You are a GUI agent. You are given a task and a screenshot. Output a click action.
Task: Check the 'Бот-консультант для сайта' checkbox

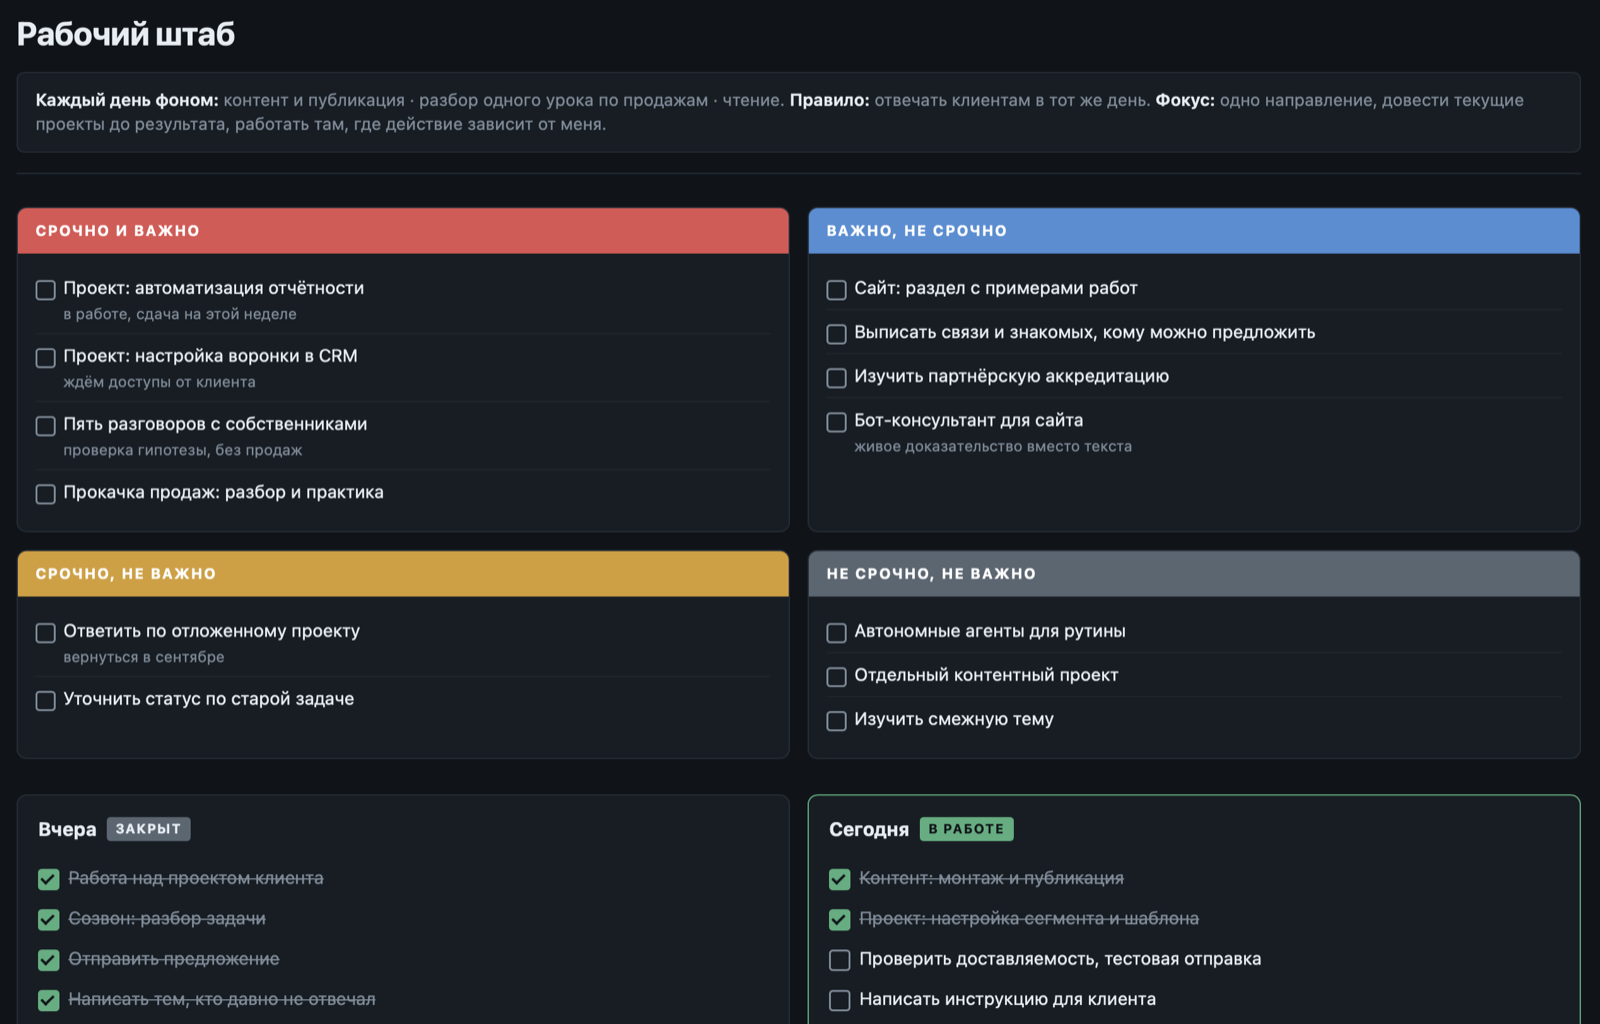[837, 422]
